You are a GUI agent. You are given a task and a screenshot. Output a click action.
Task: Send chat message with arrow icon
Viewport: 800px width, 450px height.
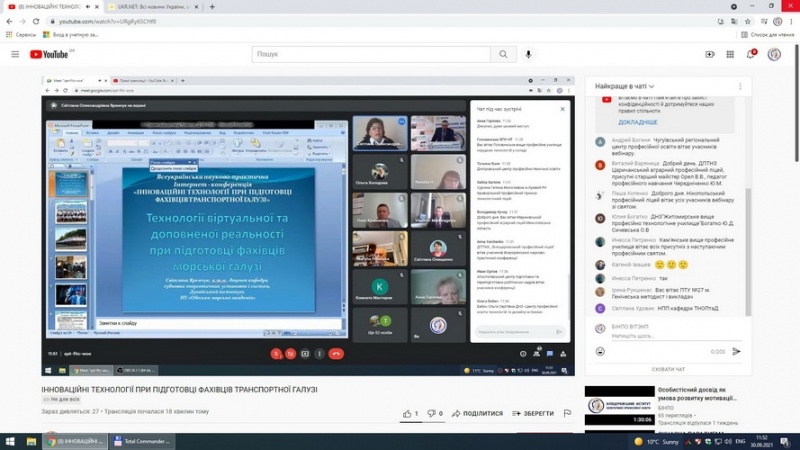point(737,351)
